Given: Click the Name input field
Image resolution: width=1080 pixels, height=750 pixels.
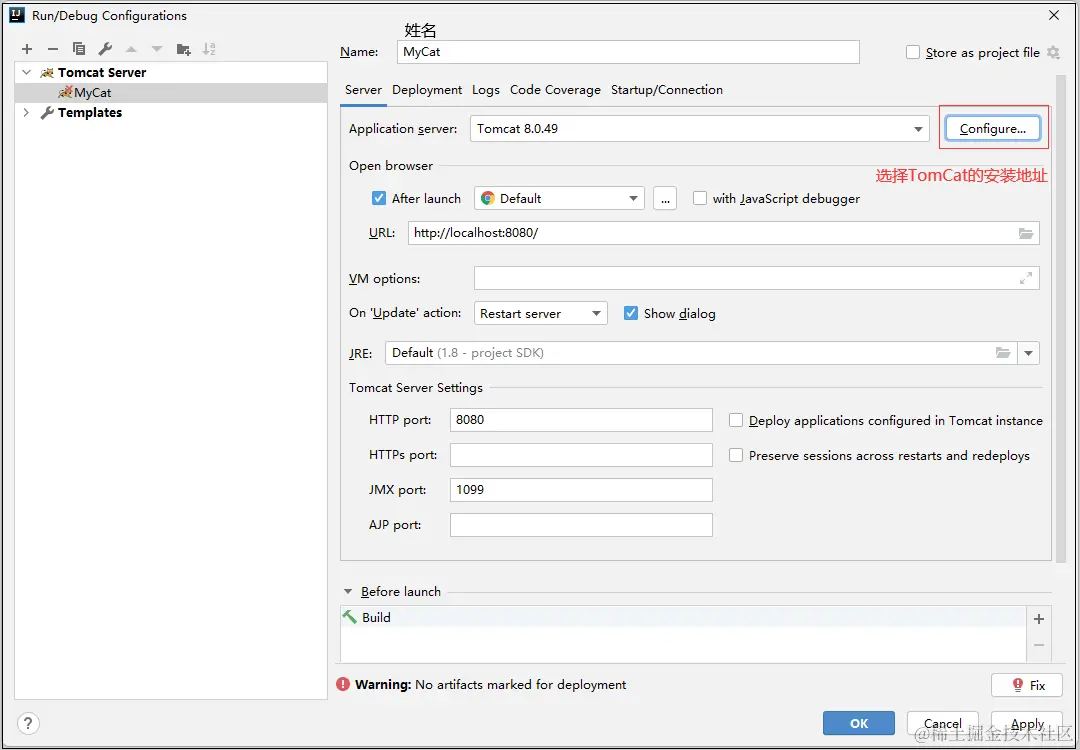Looking at the screenshot, I should coord(628,52).
